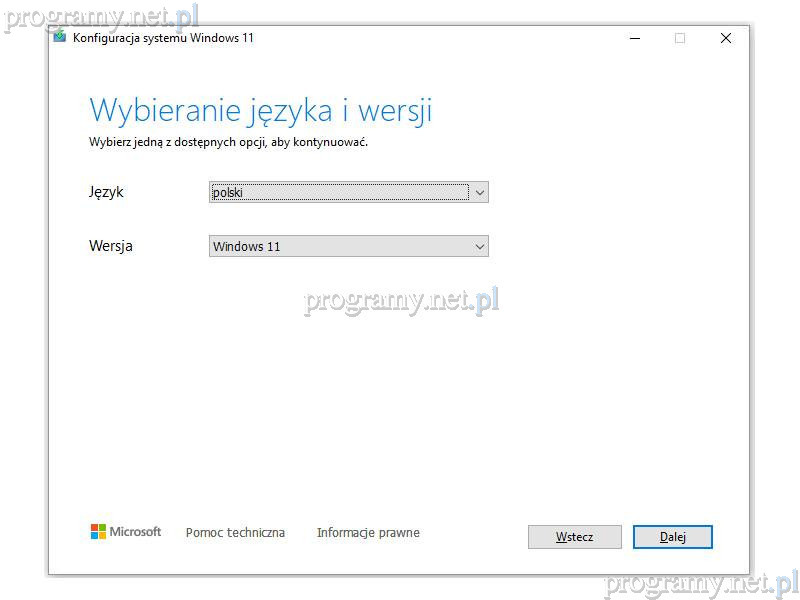
Task: Select the 'polski' language field
Action: click(x=339, y=192)
